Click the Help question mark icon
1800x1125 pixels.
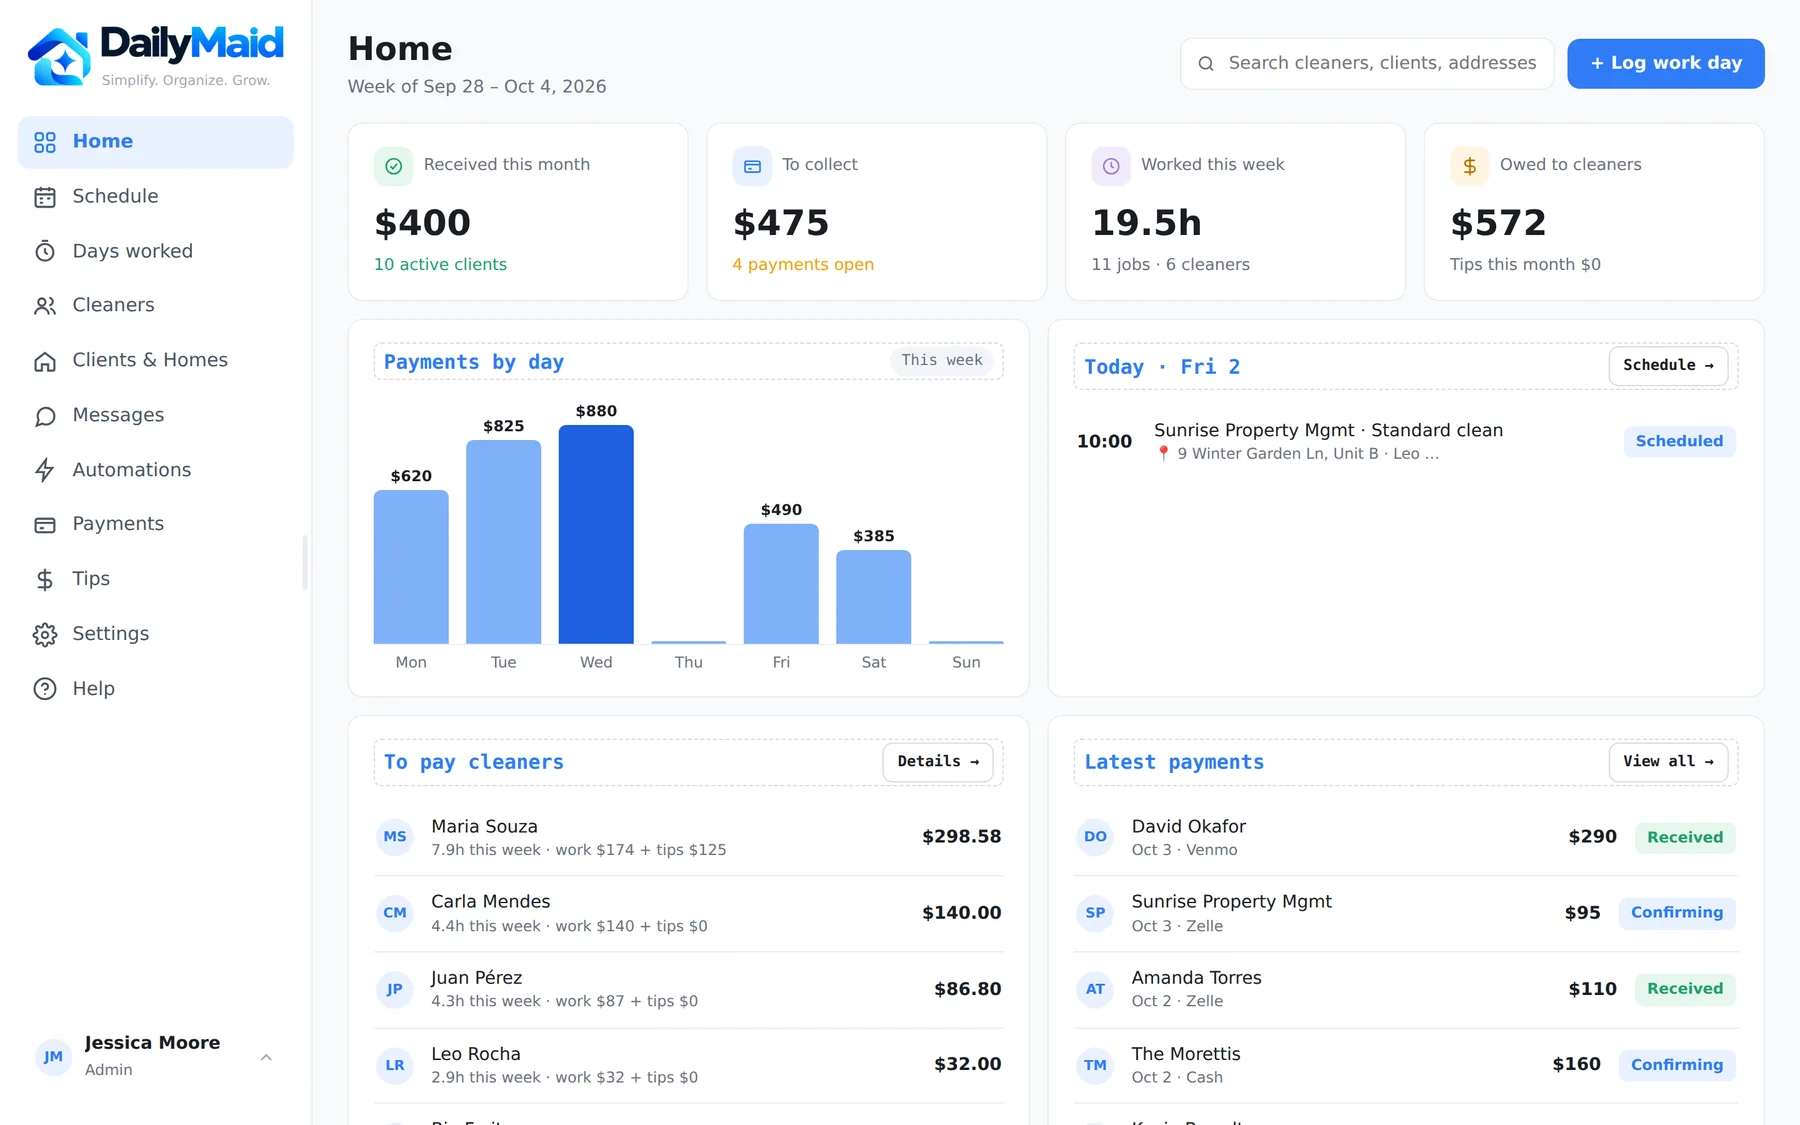45,689
